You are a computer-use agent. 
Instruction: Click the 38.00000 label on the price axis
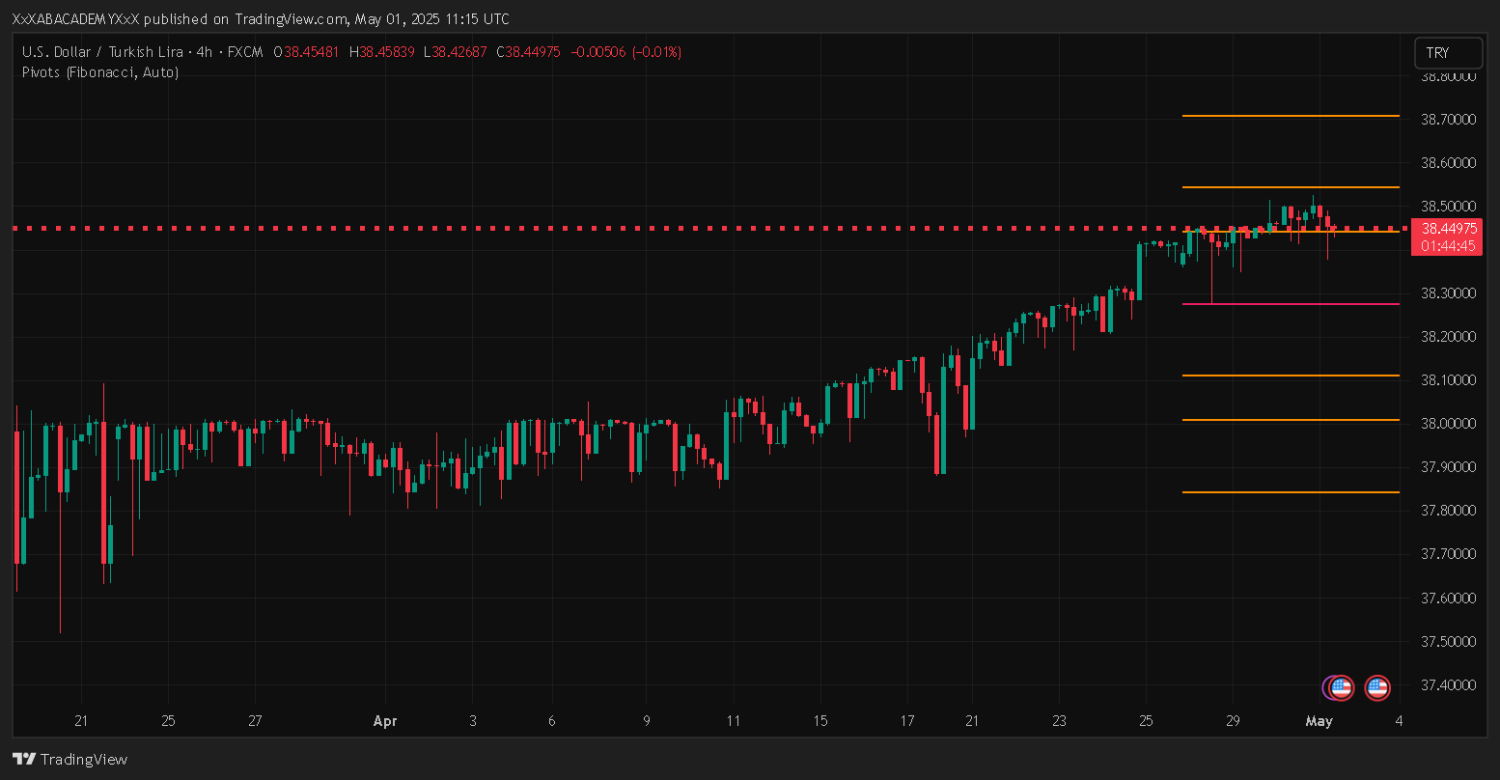[x=1449, y=424]
